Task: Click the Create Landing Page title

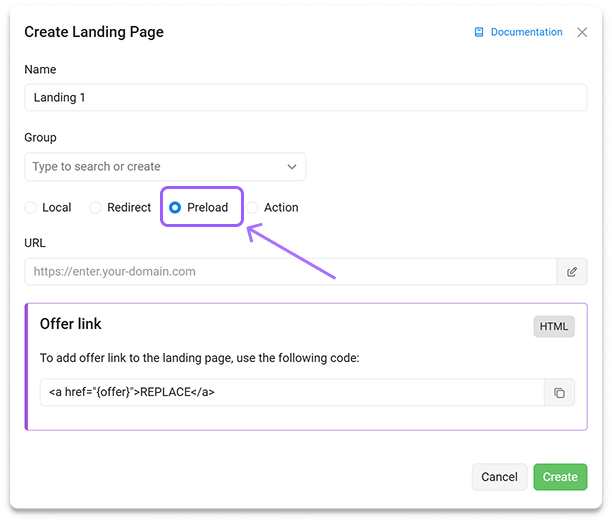Action: click(x=94, y=32)
